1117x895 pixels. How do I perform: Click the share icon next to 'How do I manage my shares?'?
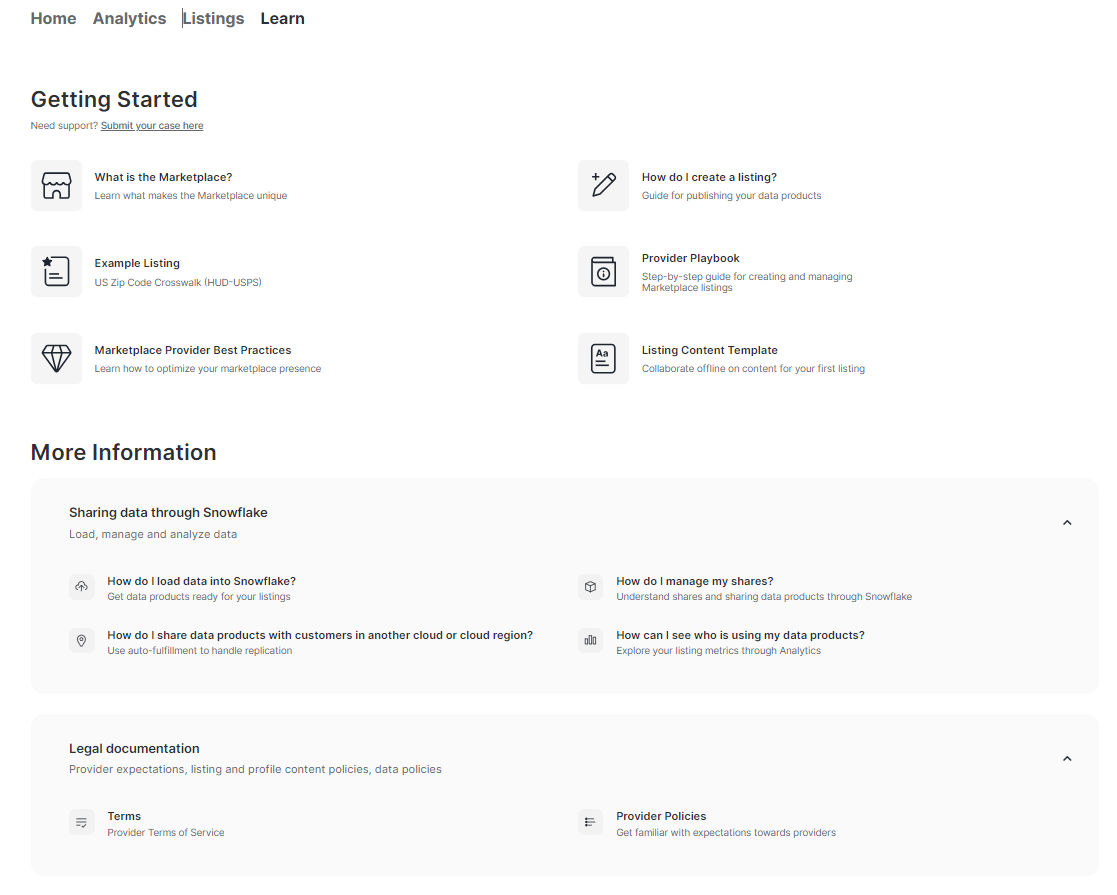pos(590,587)
